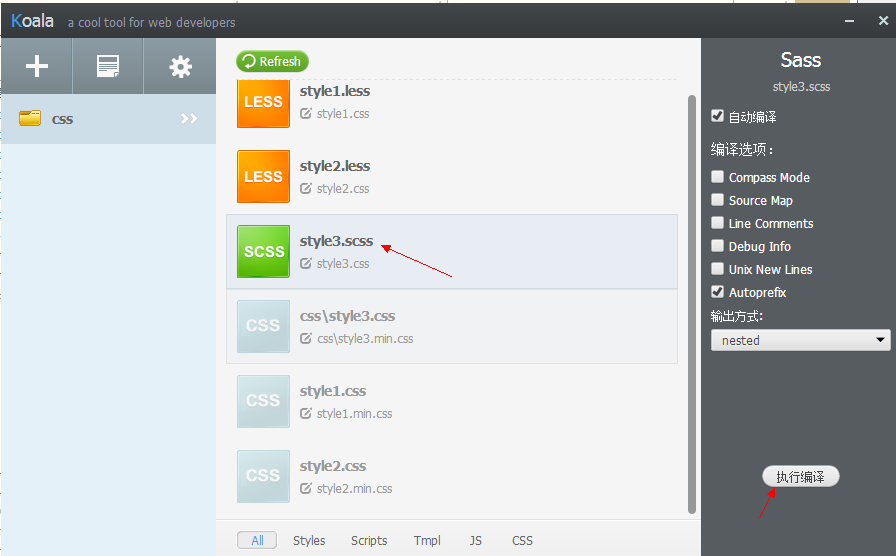Click the SCSS badge for style3.scss
Image resolution: width=896 pixels, height=556 pixels.
pos(263,251)
